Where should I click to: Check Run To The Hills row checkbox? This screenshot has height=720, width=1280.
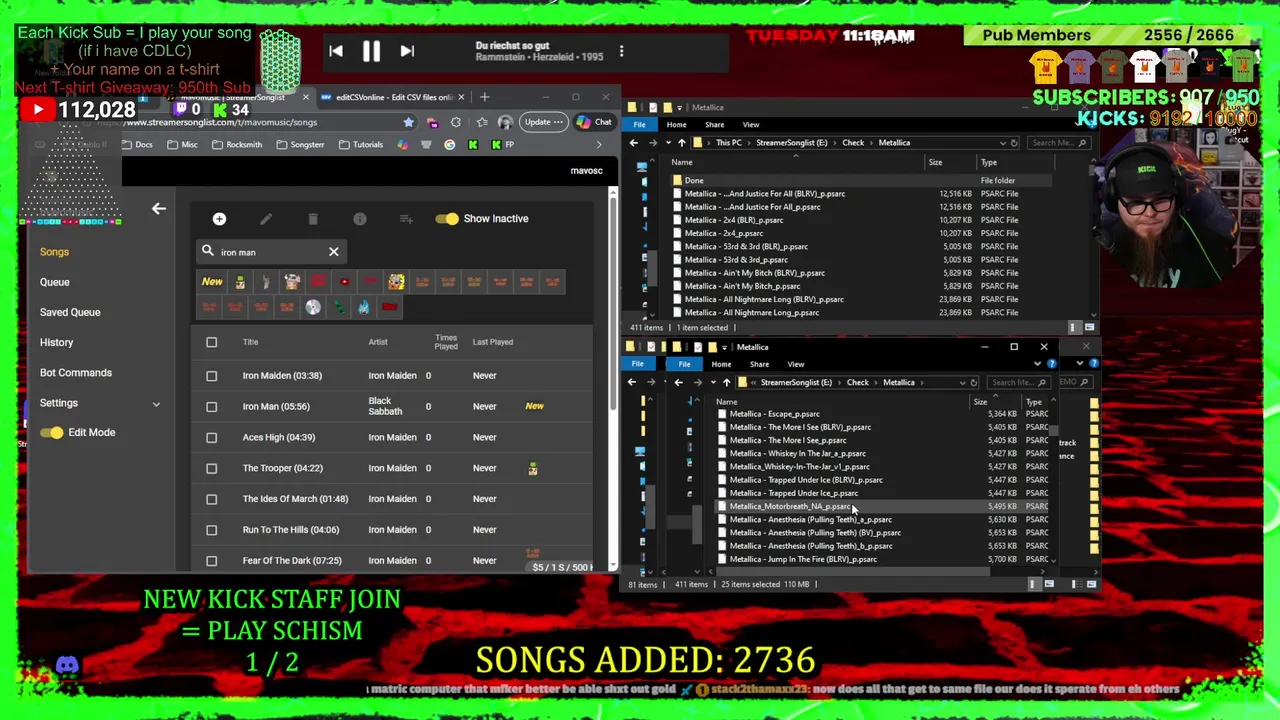(211, 530)
